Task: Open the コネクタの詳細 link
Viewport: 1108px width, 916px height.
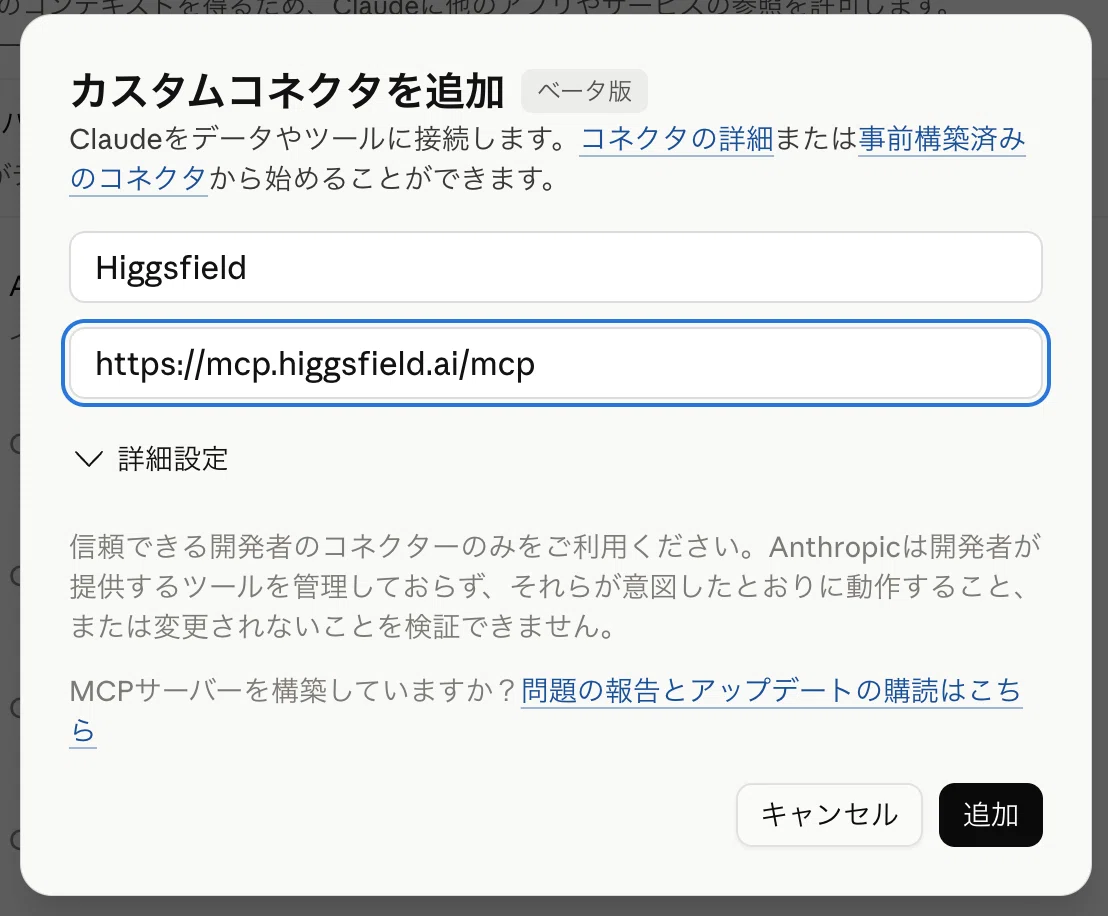Action: click(676, 139)
